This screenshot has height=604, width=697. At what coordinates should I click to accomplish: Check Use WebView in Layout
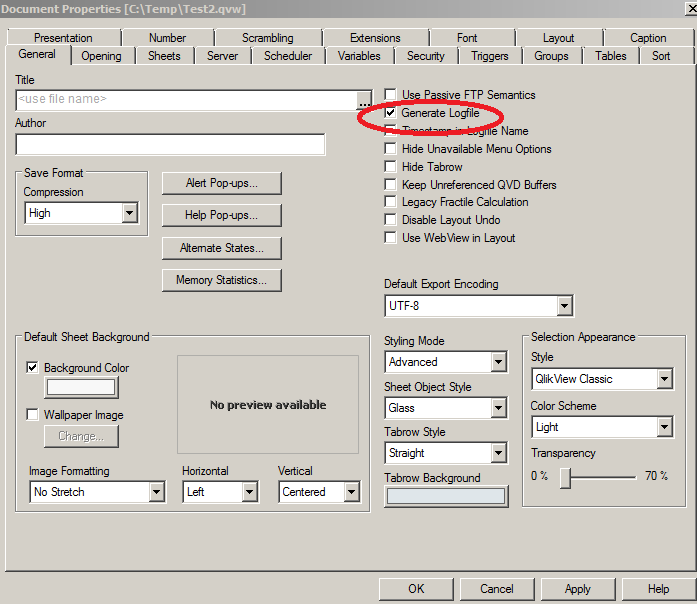[x=390, y=238]
